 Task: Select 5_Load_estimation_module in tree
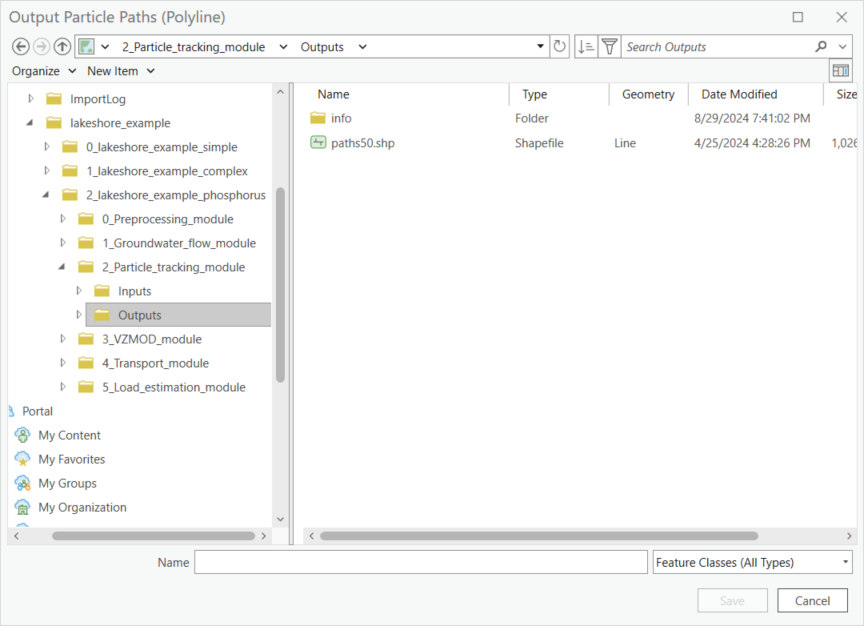point(174,387)
